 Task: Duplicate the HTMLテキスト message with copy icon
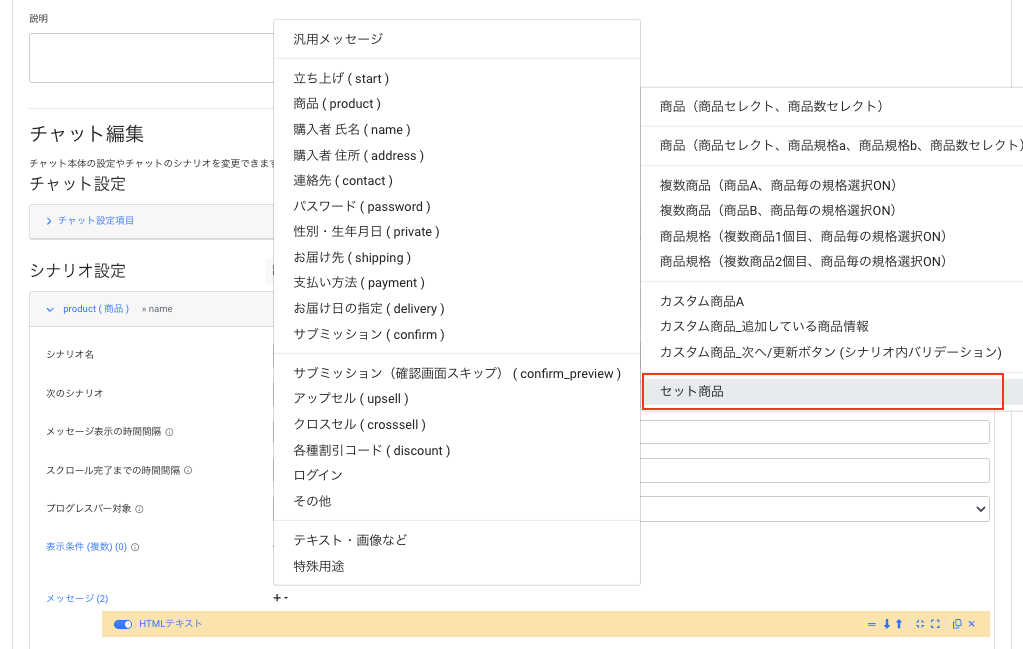(957, 624)
